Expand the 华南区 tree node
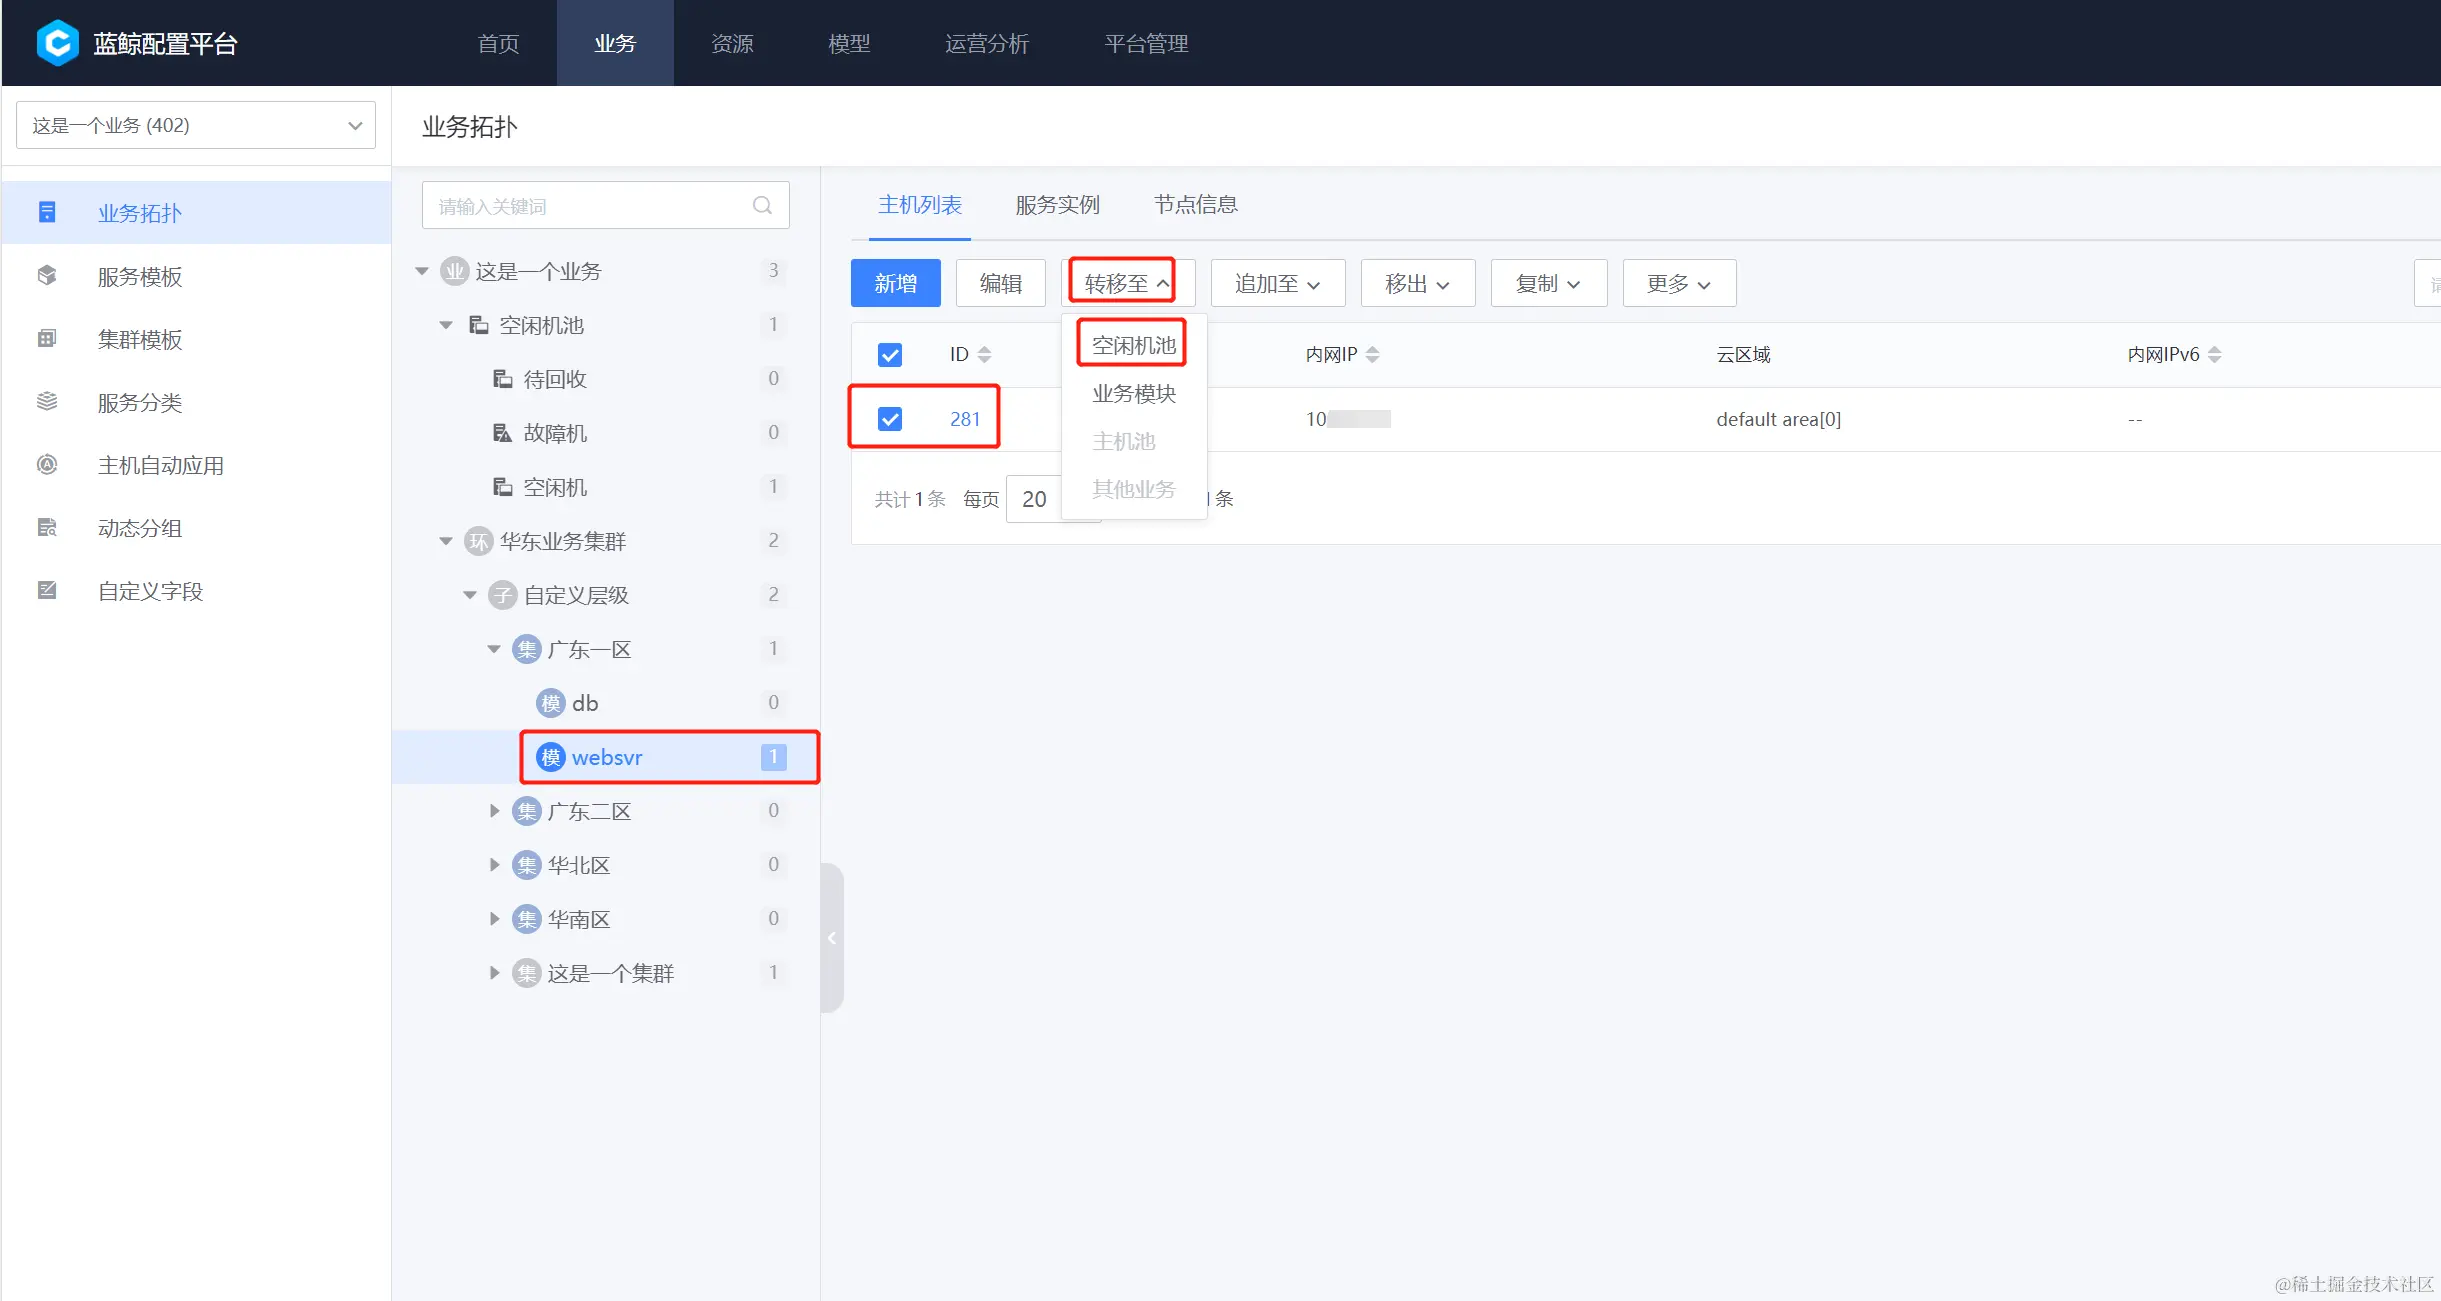 [494, 919]
